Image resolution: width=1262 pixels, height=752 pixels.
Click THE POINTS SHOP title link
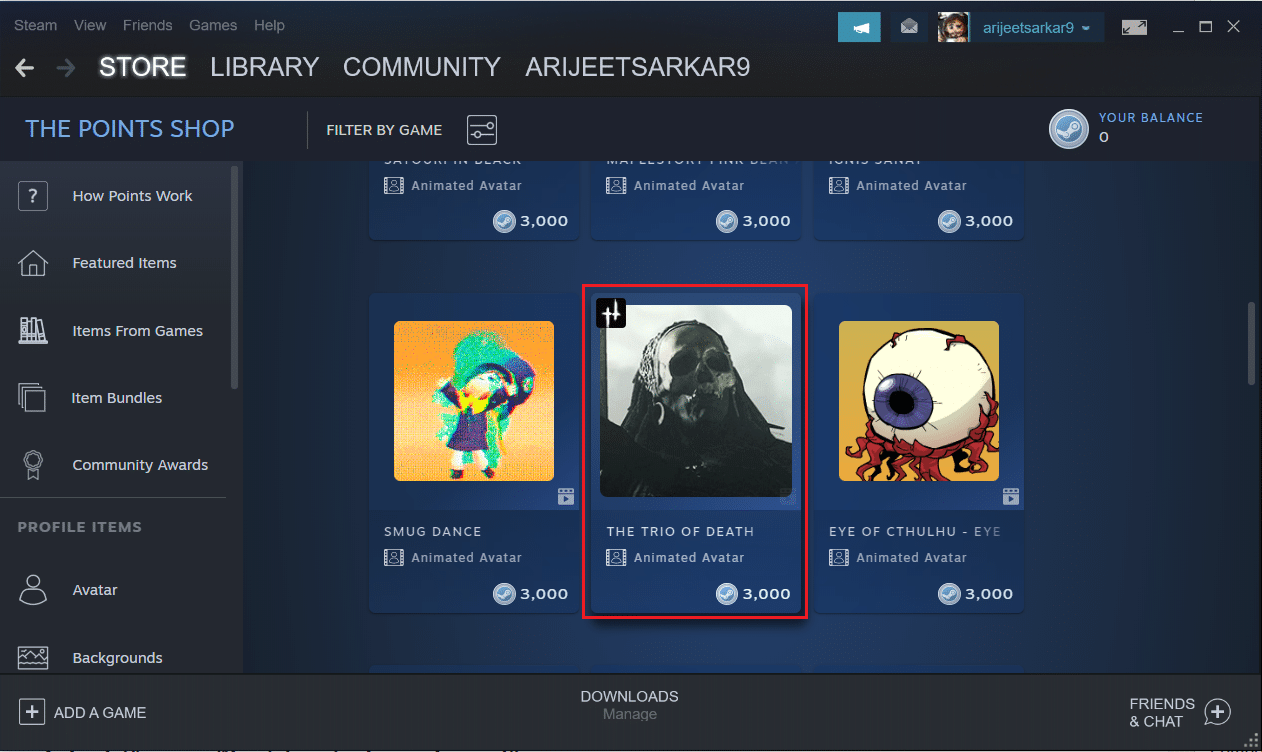(x=130, y=129)
